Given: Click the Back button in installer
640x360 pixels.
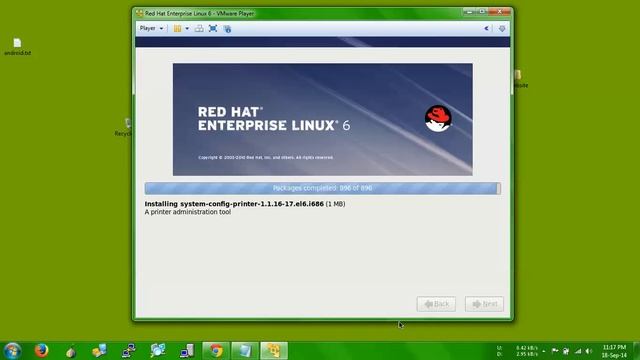Looking at the screenshot, I should coord(436,304).
